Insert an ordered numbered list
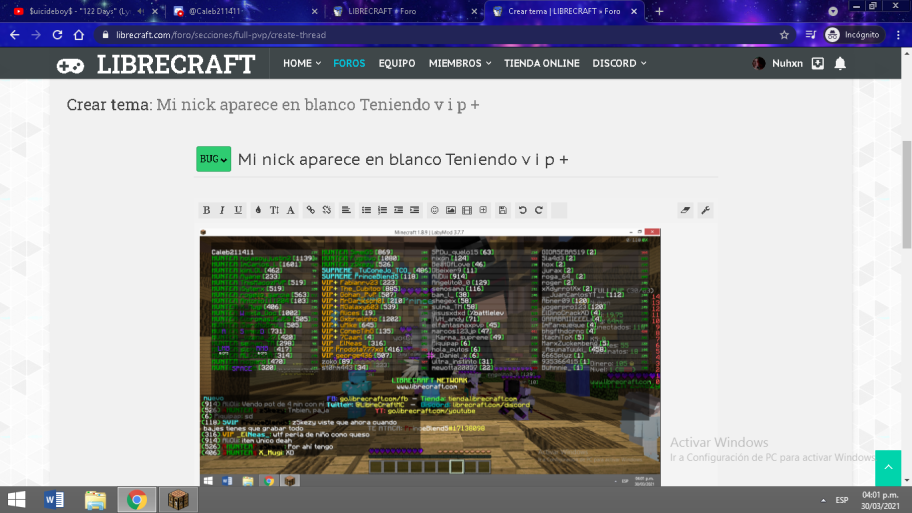The width and height of the screenshot is (912, 513). click(382, 210)
